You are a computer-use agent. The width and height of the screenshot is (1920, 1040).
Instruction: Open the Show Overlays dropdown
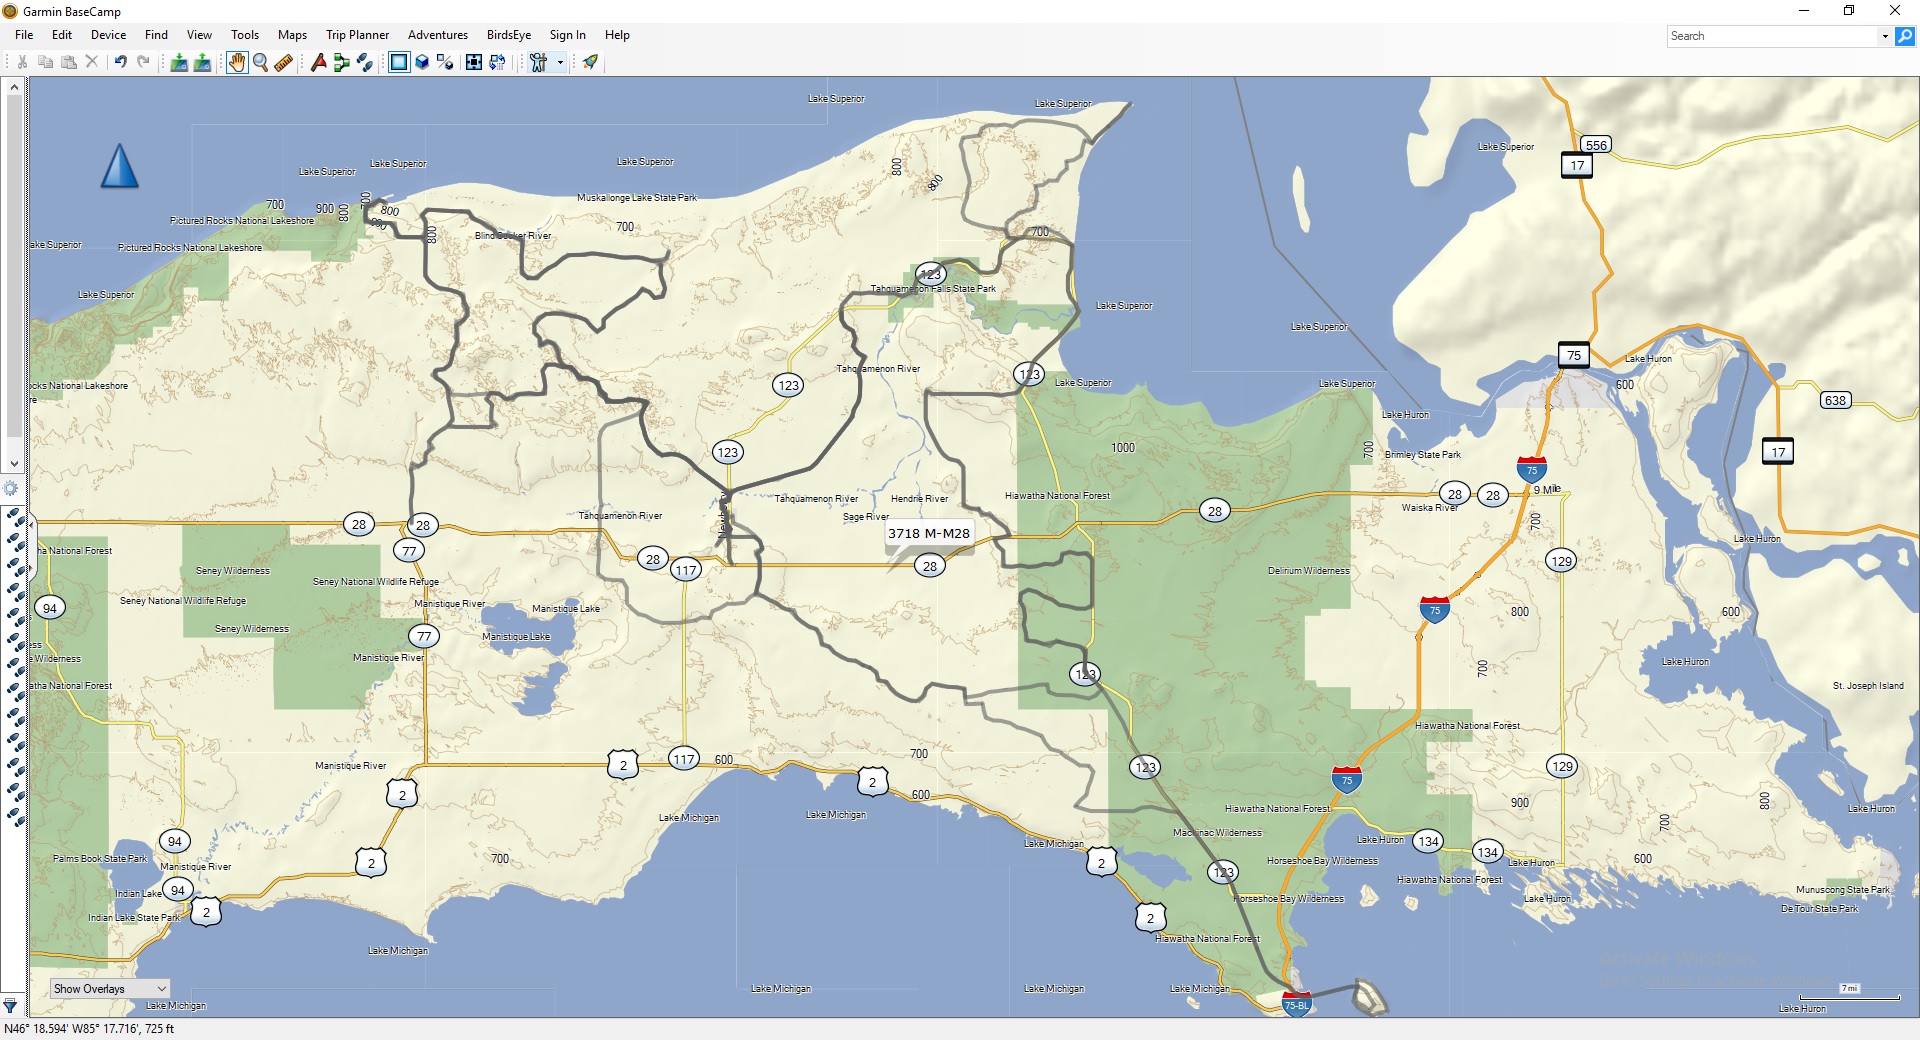110,988
